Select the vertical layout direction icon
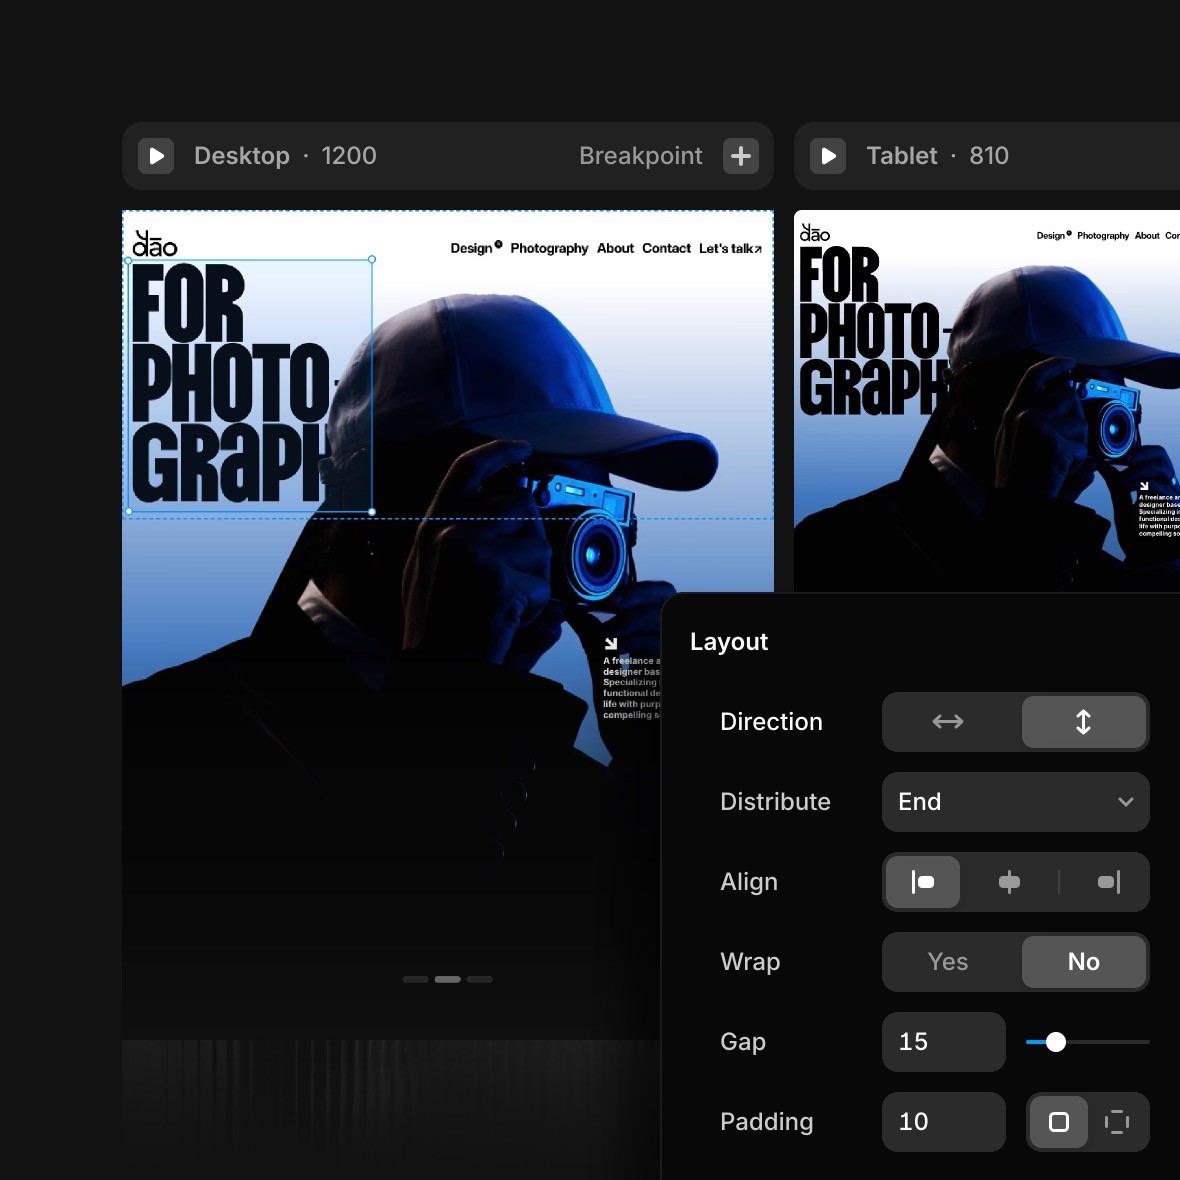This screenshot has height=1180, width=1180. coord(1083,722)
